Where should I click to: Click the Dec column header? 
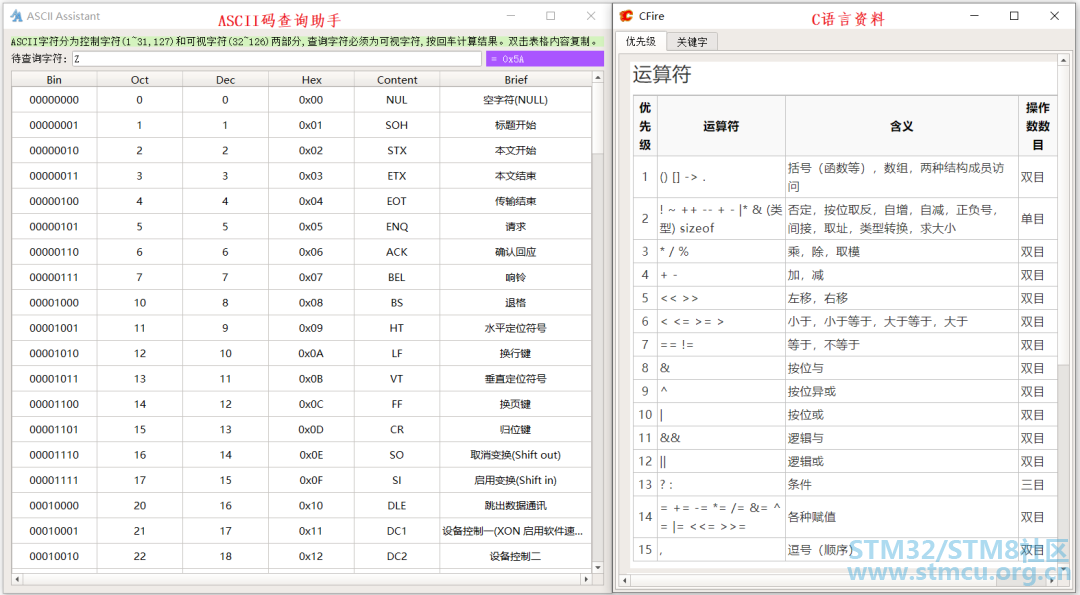coord(225,80)
